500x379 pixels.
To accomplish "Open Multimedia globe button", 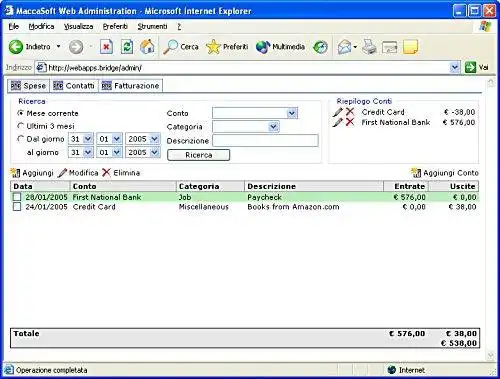I will pyautogui.click(x=280, y=47).
